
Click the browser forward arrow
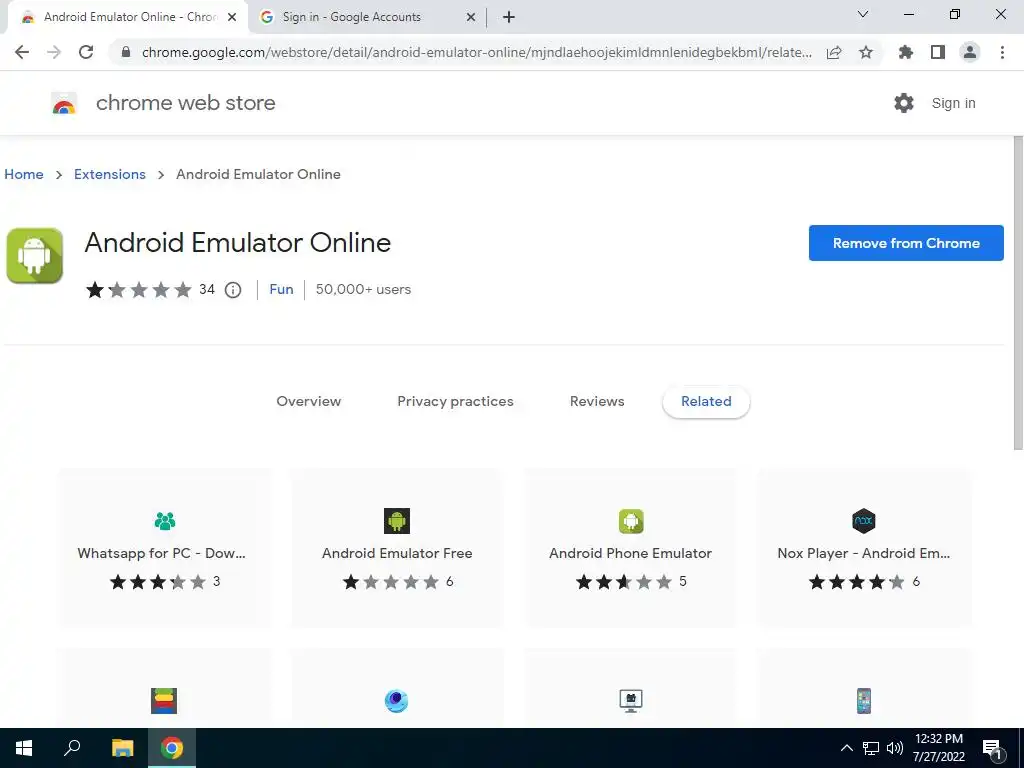(54, 52)
